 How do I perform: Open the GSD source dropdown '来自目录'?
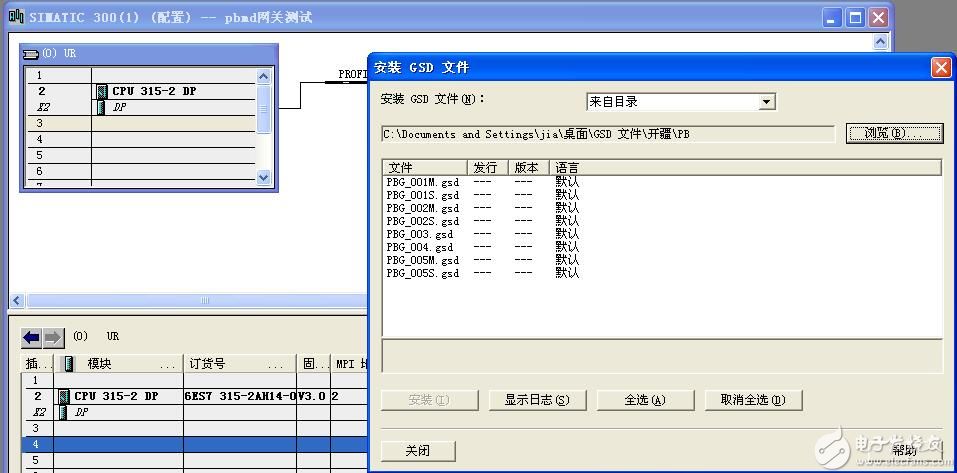pyautogui.click(x=767, y=102)
